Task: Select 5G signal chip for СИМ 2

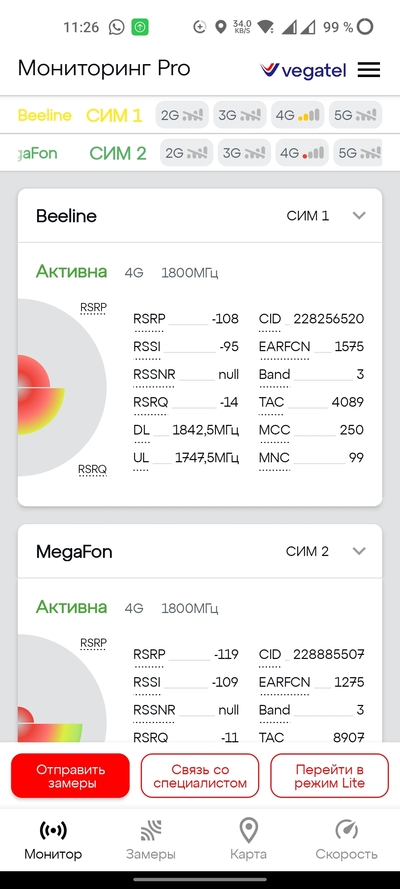Action: point(358,153)
